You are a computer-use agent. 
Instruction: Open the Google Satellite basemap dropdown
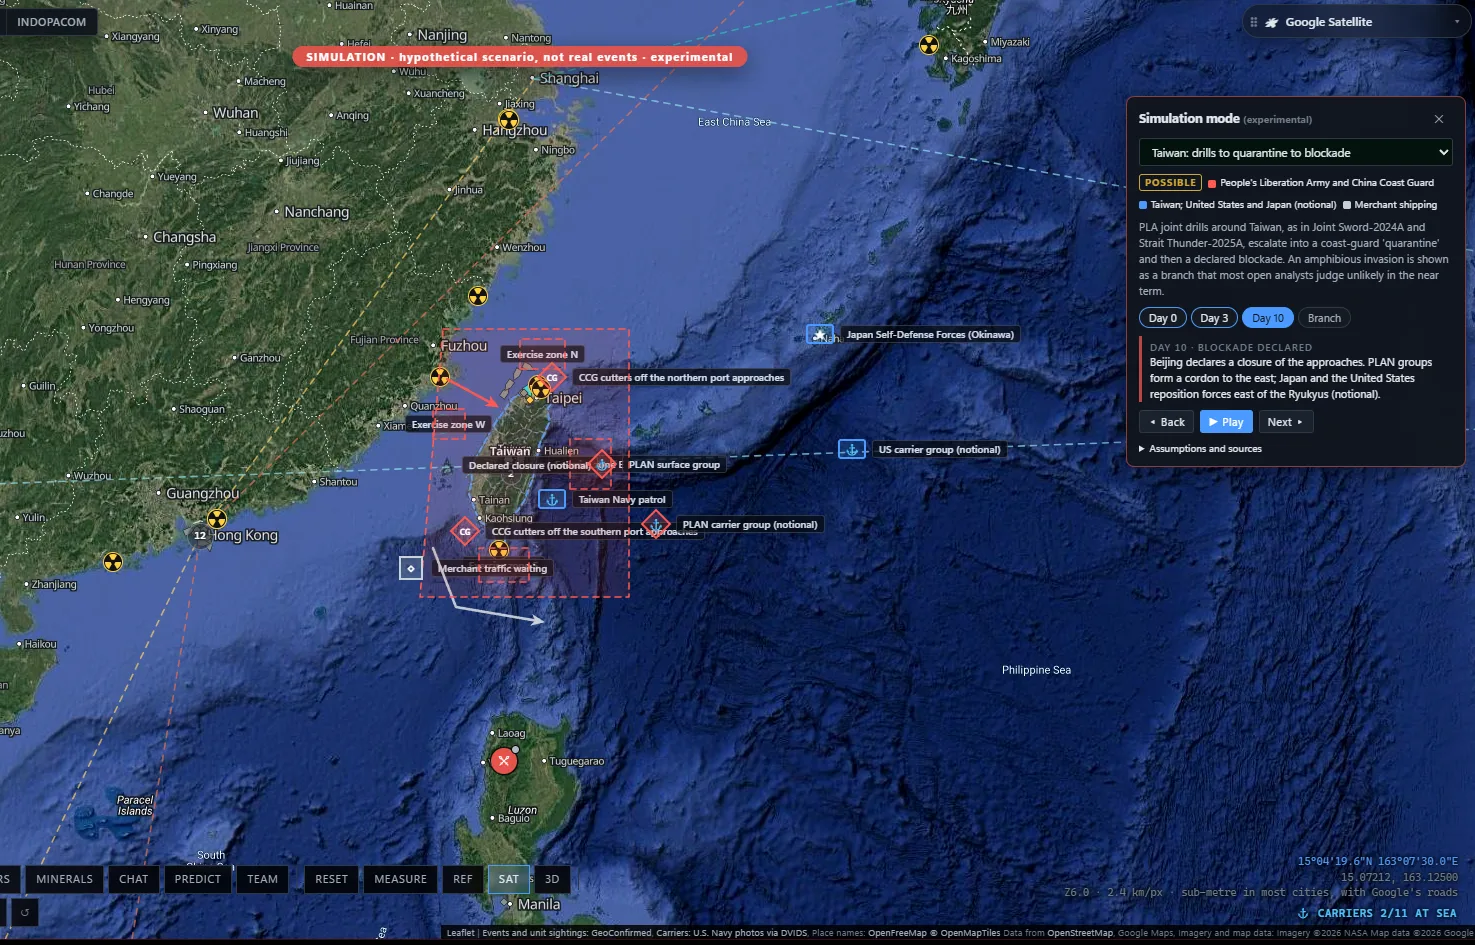pos(1355,22)
